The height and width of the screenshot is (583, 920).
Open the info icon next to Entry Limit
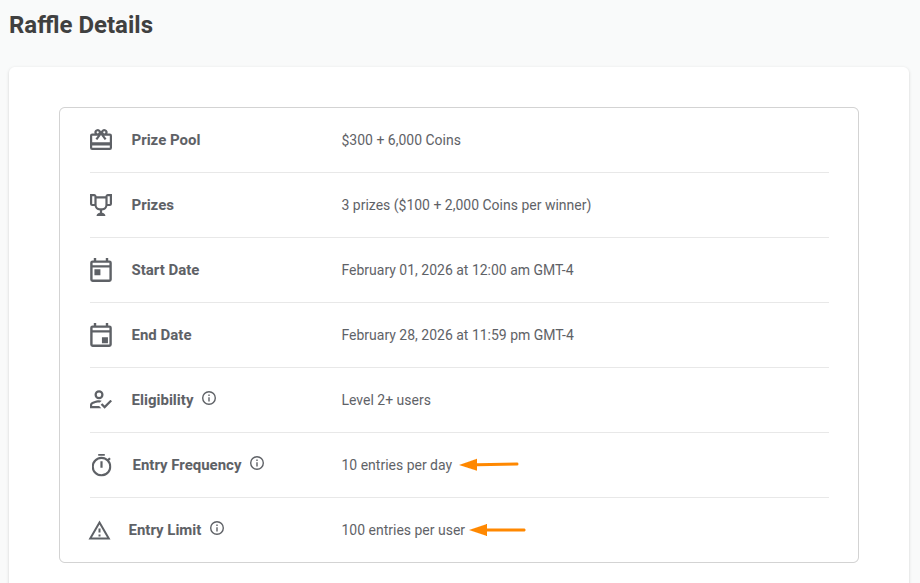tap(217, 528)
